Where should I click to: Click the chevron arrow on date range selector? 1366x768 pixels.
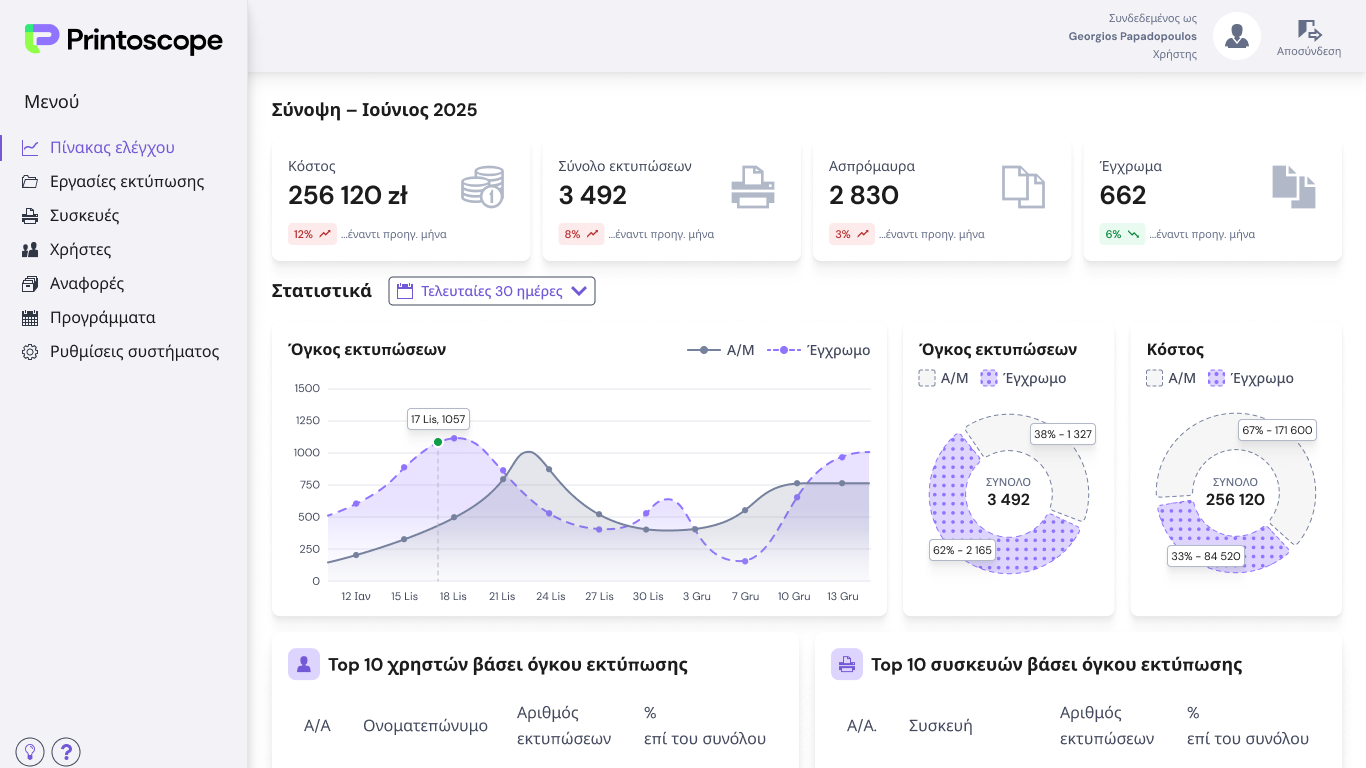(x=579, y=291)
